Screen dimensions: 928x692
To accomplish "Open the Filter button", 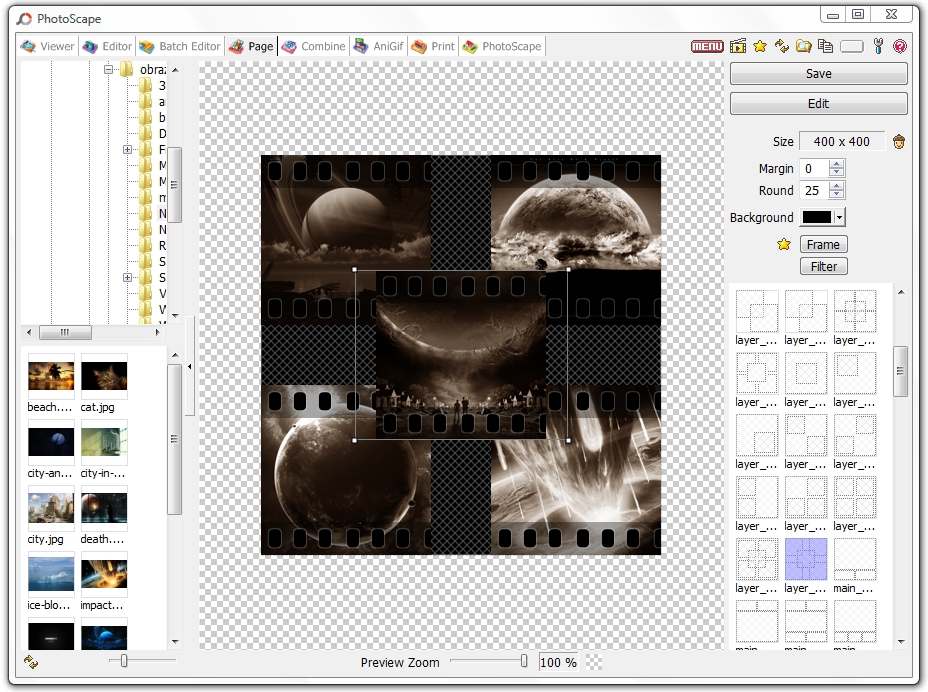I will click(823, 266).
